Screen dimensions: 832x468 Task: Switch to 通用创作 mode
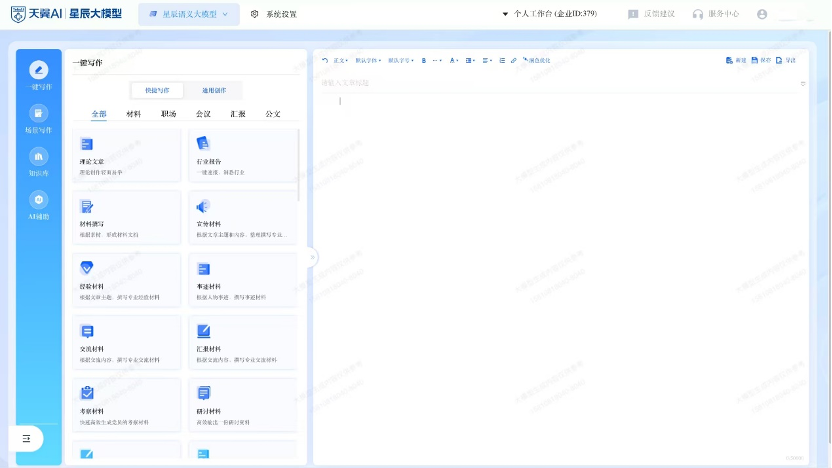(214, 90)
